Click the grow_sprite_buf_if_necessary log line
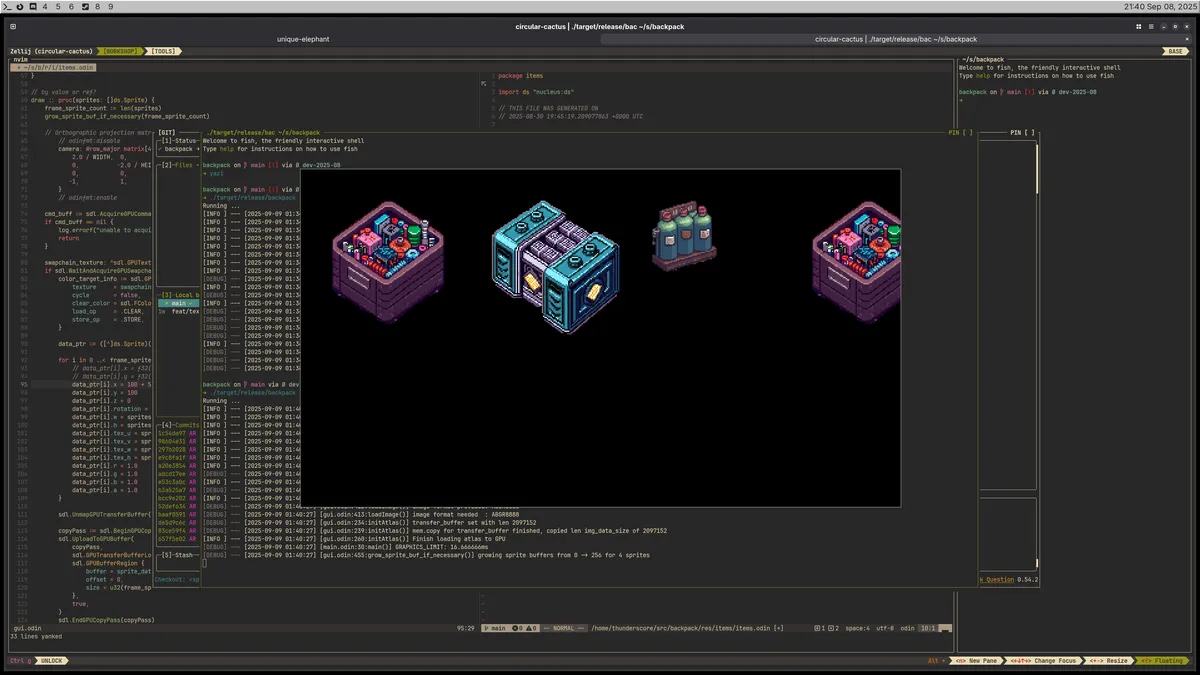Image resolution: width=1200 pixels, height=675 pixels. (x=426, y=555)
